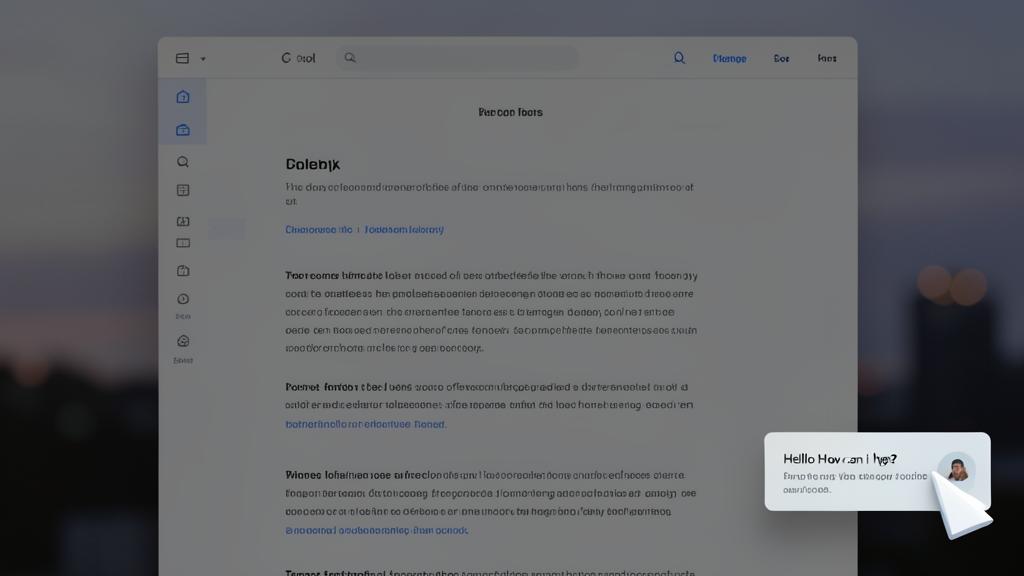Open the dropdown arrow beside layout icon
This screenshot has height=576, width=1024.
203,59
